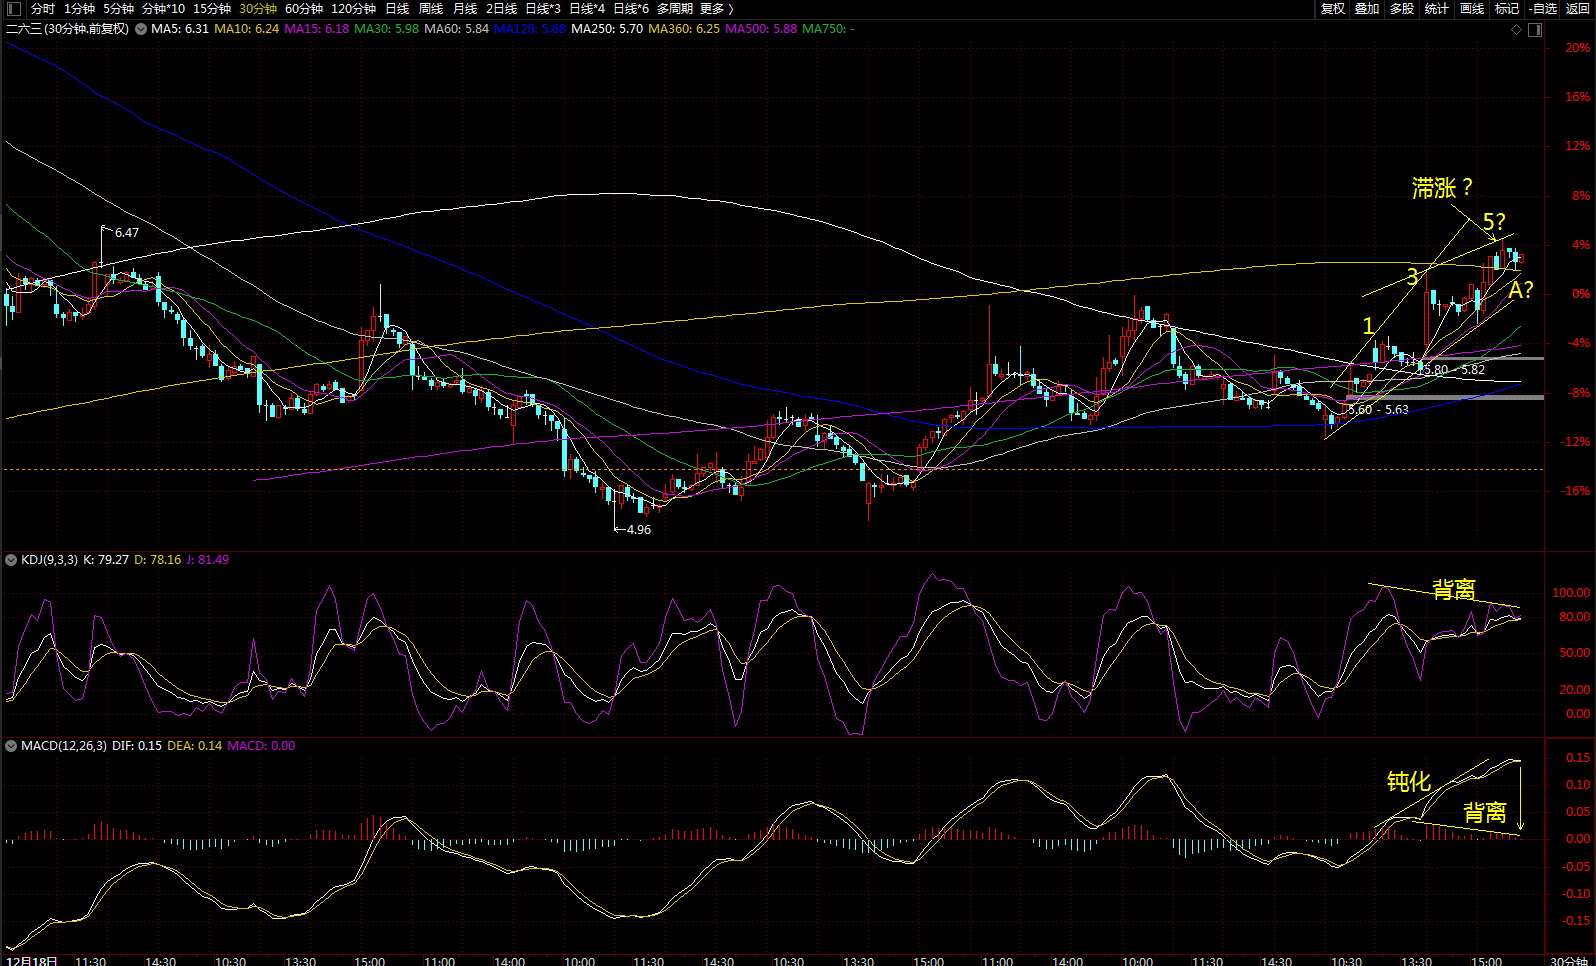This screenshot has height=966, width=1596.
Task: Switch to the 60分钟 period tab
Action: pyautogui.click(x=304, y=9)
